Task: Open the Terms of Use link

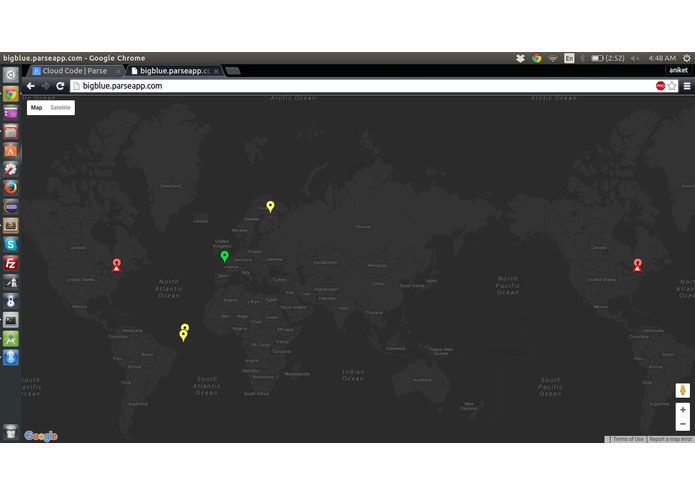Action: (x=628, y=439)
